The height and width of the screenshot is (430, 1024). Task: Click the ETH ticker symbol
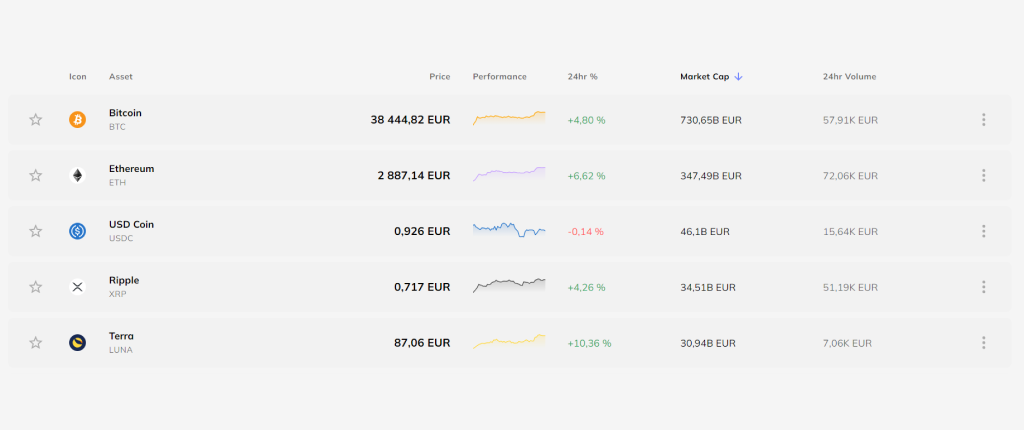tap(118, 182)
